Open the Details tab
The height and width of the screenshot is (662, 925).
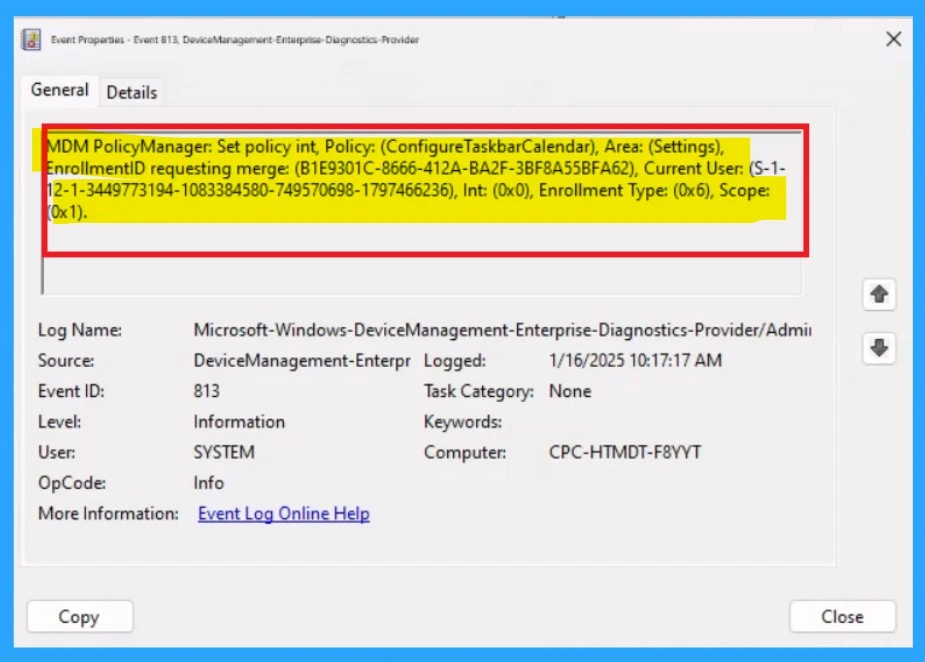tap(132, 93)
